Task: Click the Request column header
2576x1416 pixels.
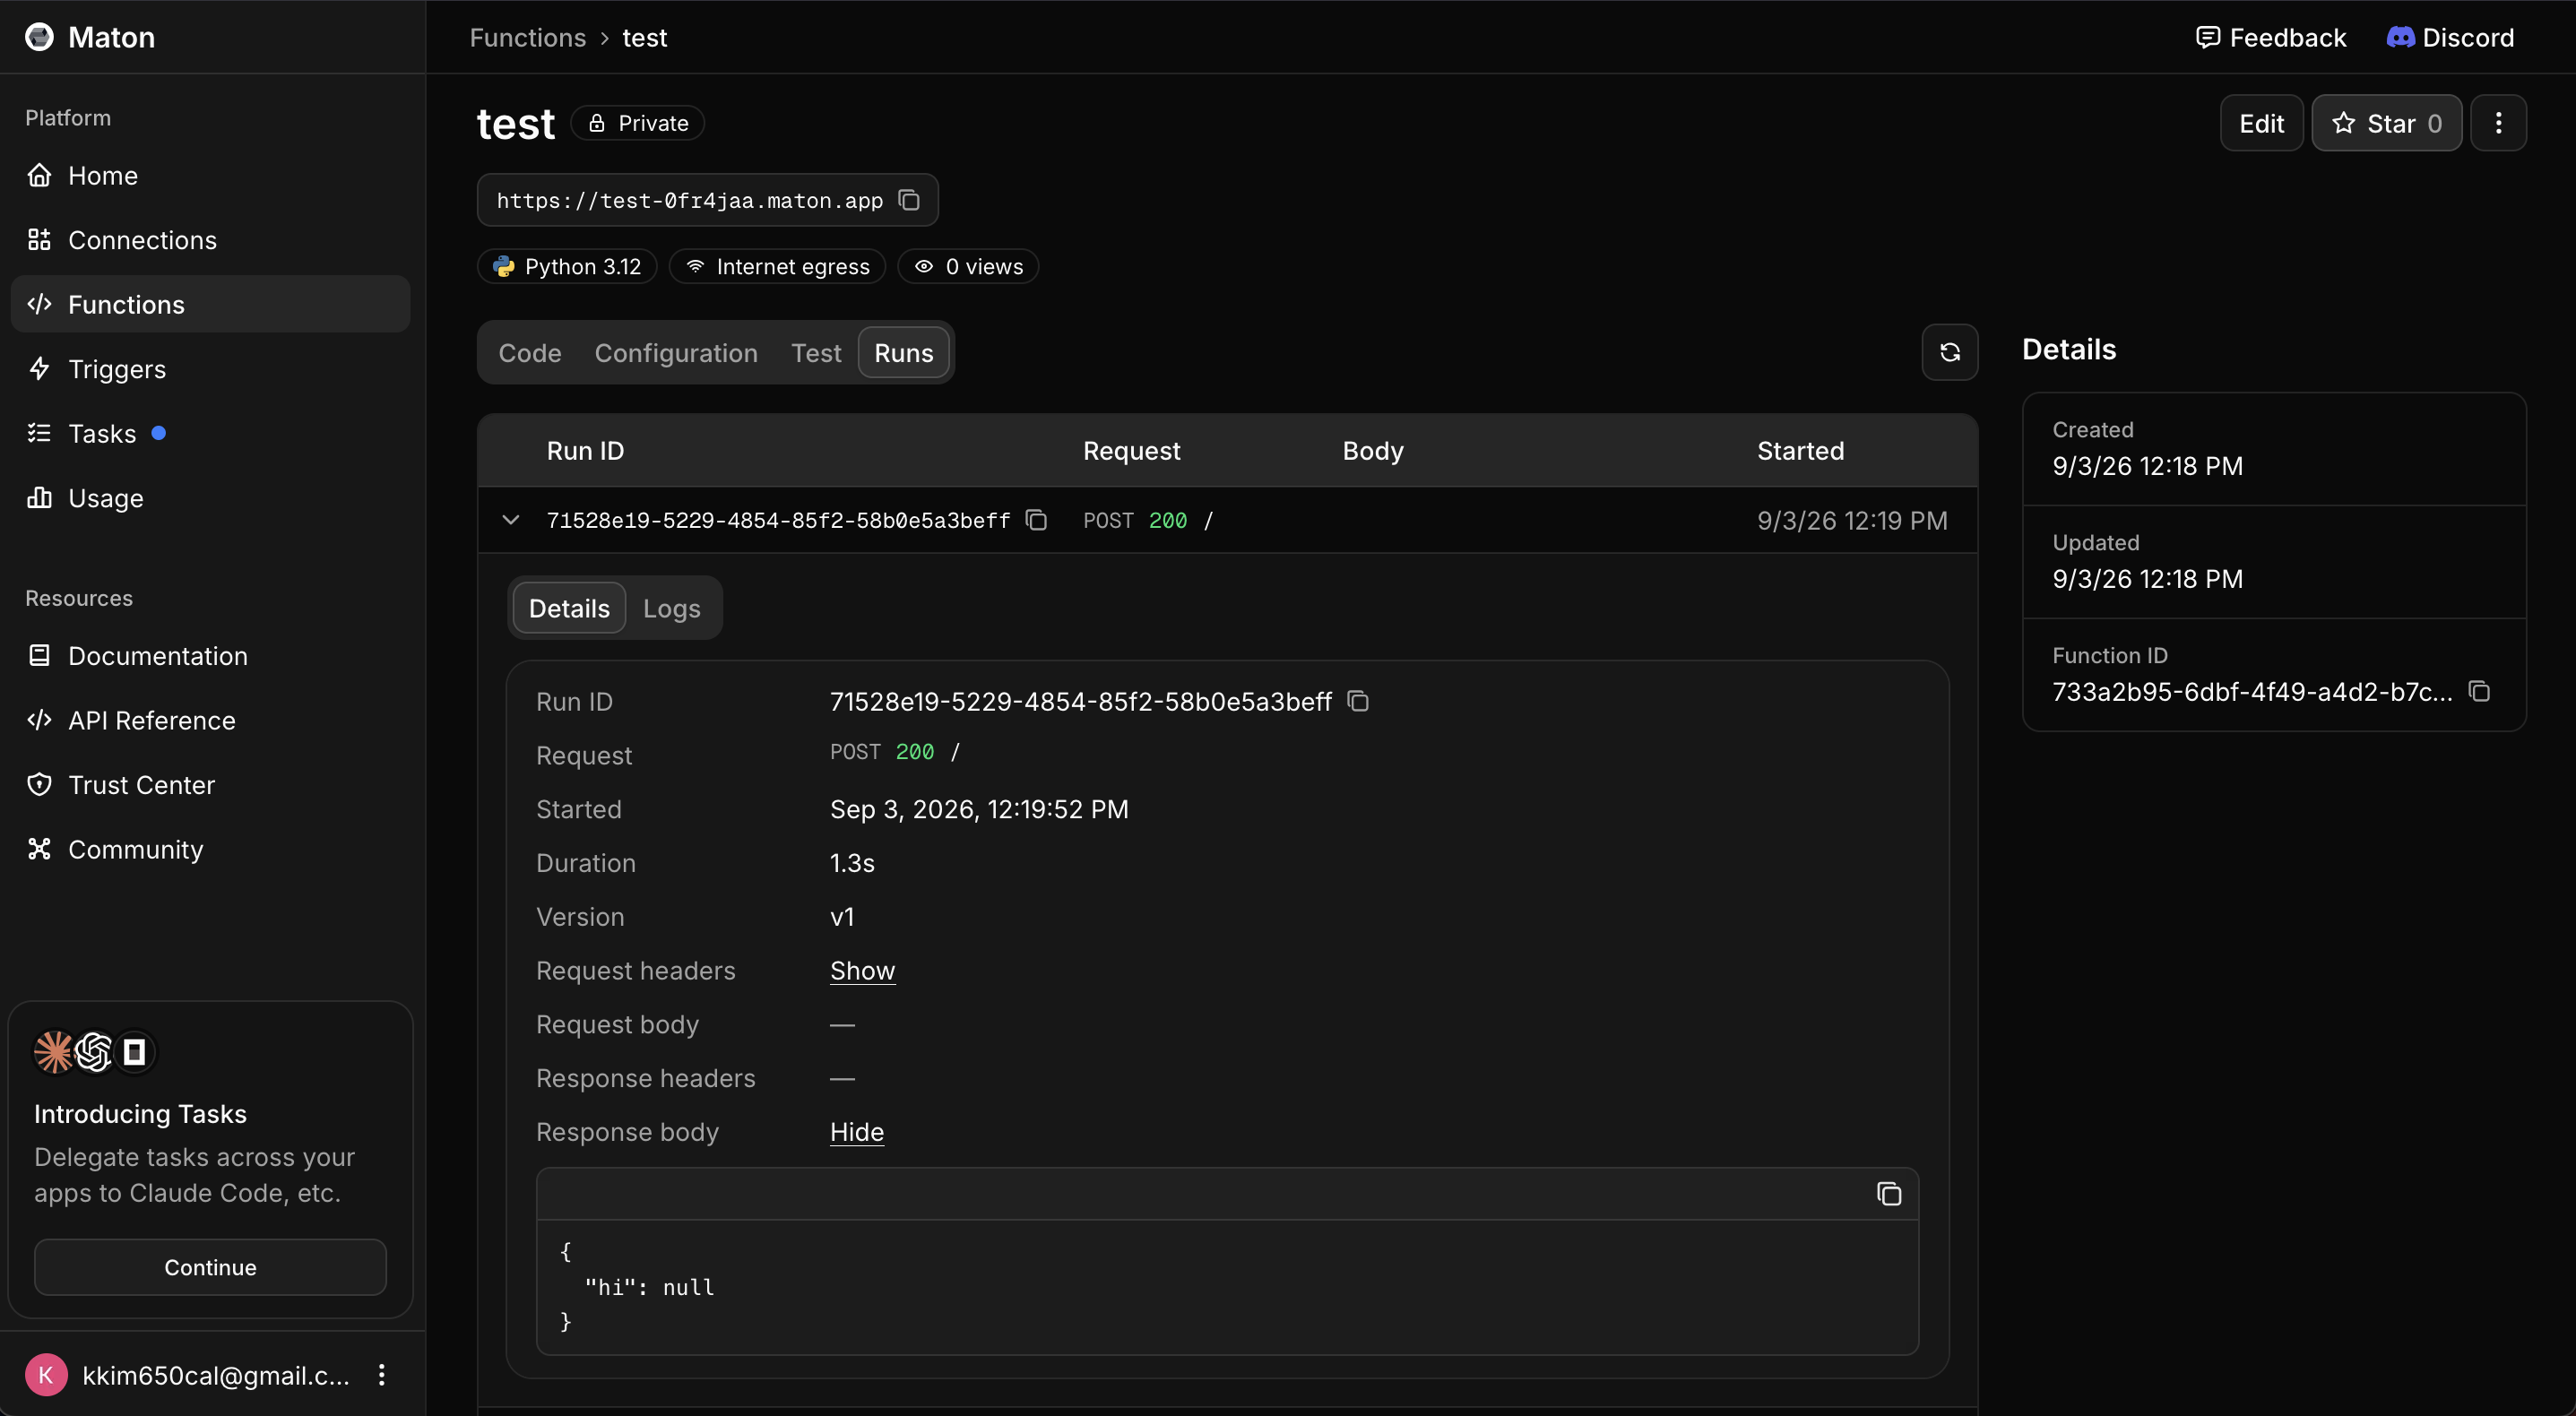Action: pos(1131,451)
